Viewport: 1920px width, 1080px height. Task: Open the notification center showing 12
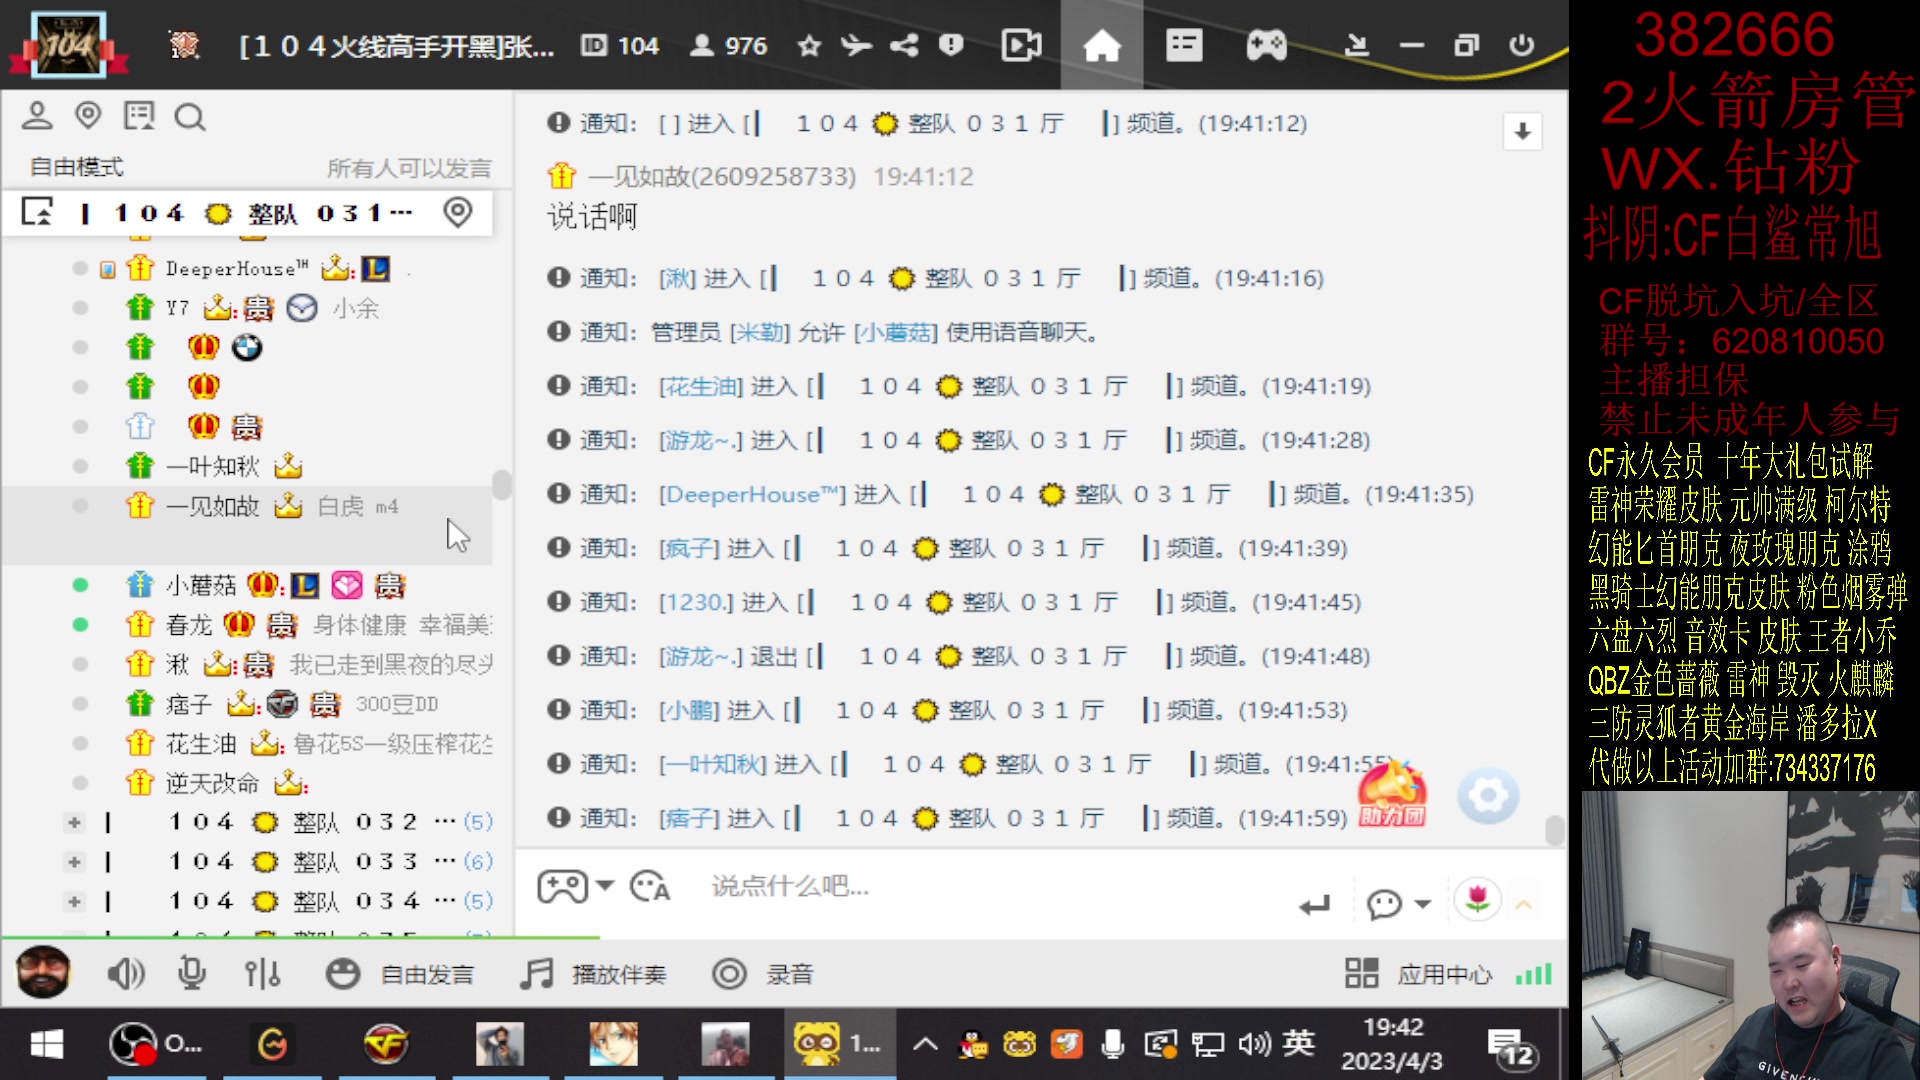(x=1510, y=1046)
